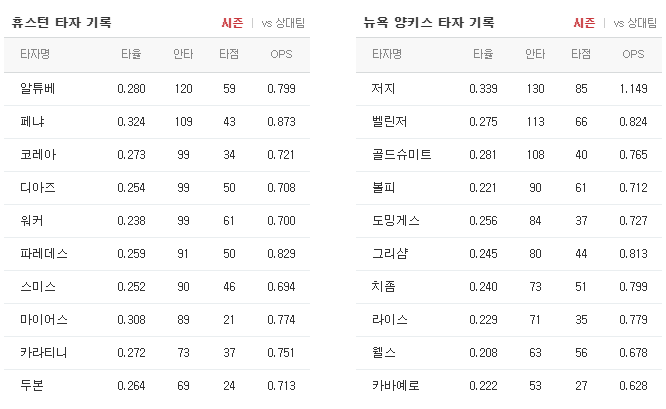Select Yankees batter 골드슈미트
Image resolution: width=666 pixels, height=409 pixels.
click(x=401, y=155)
